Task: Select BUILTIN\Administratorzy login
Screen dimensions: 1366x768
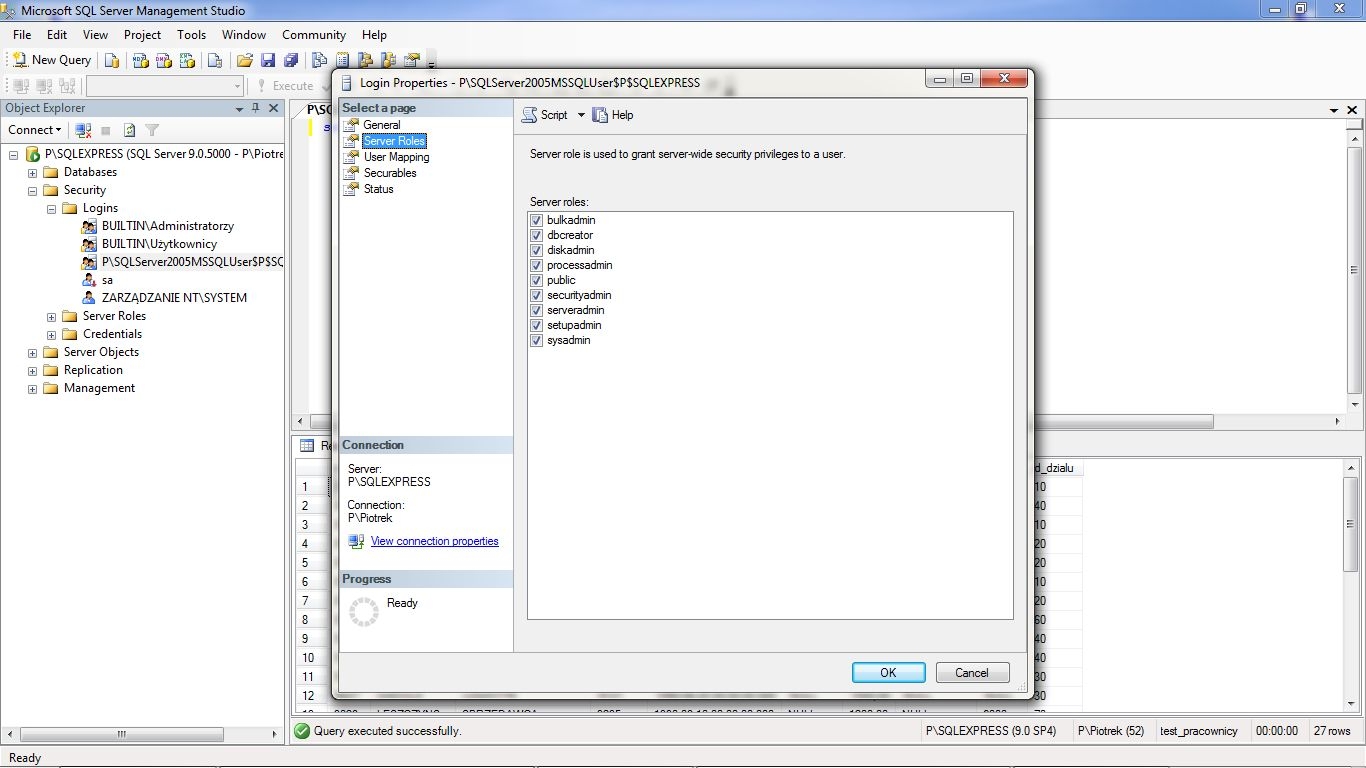Action: 168,226
